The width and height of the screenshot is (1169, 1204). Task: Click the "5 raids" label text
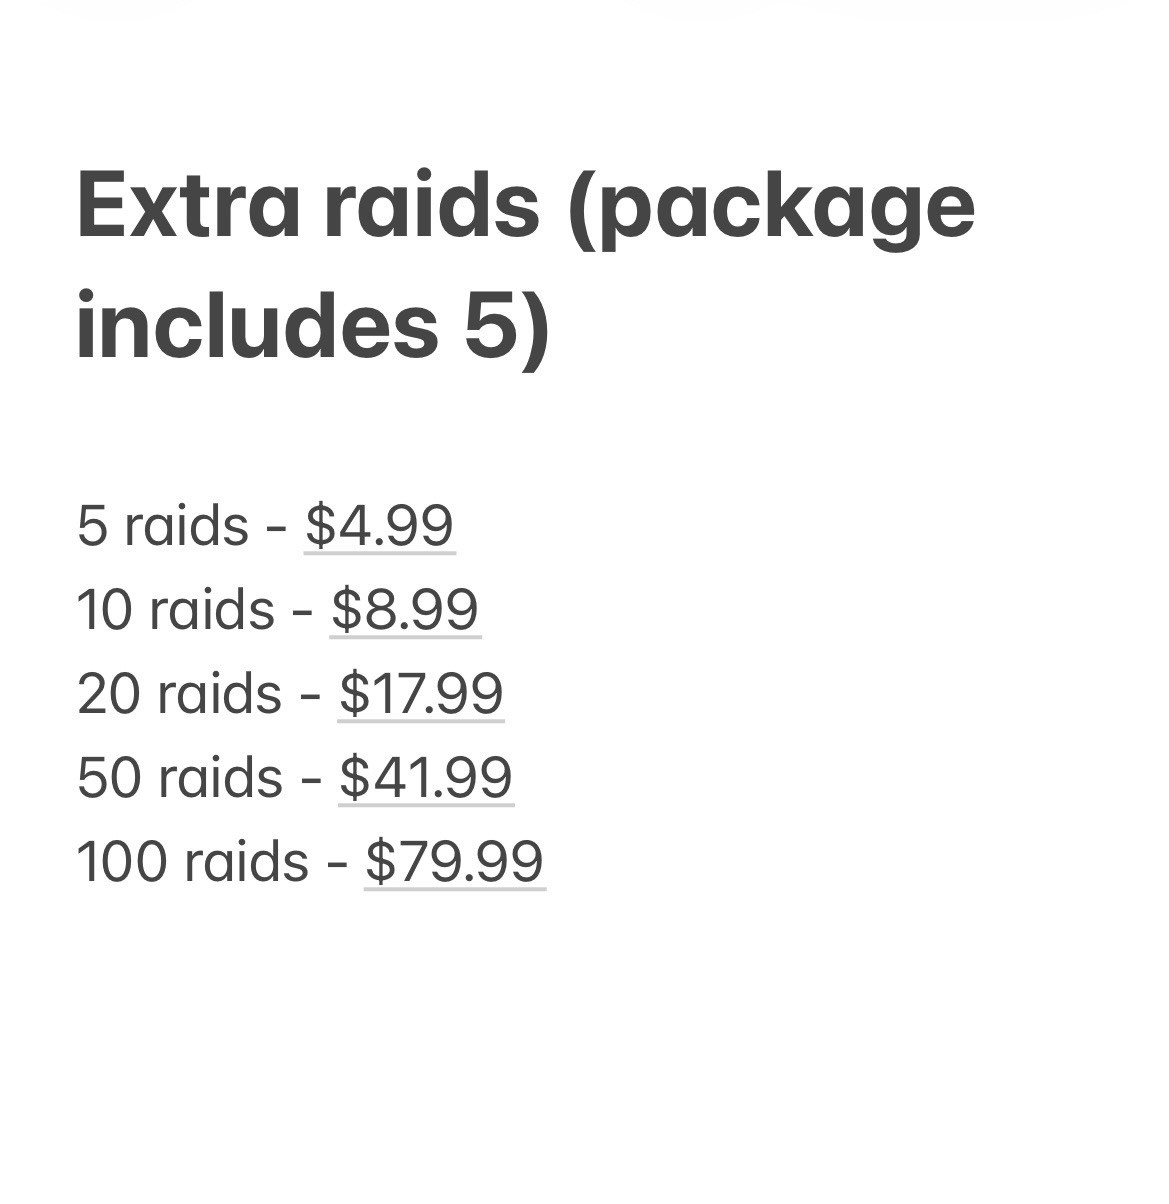[x=163, y=526]
